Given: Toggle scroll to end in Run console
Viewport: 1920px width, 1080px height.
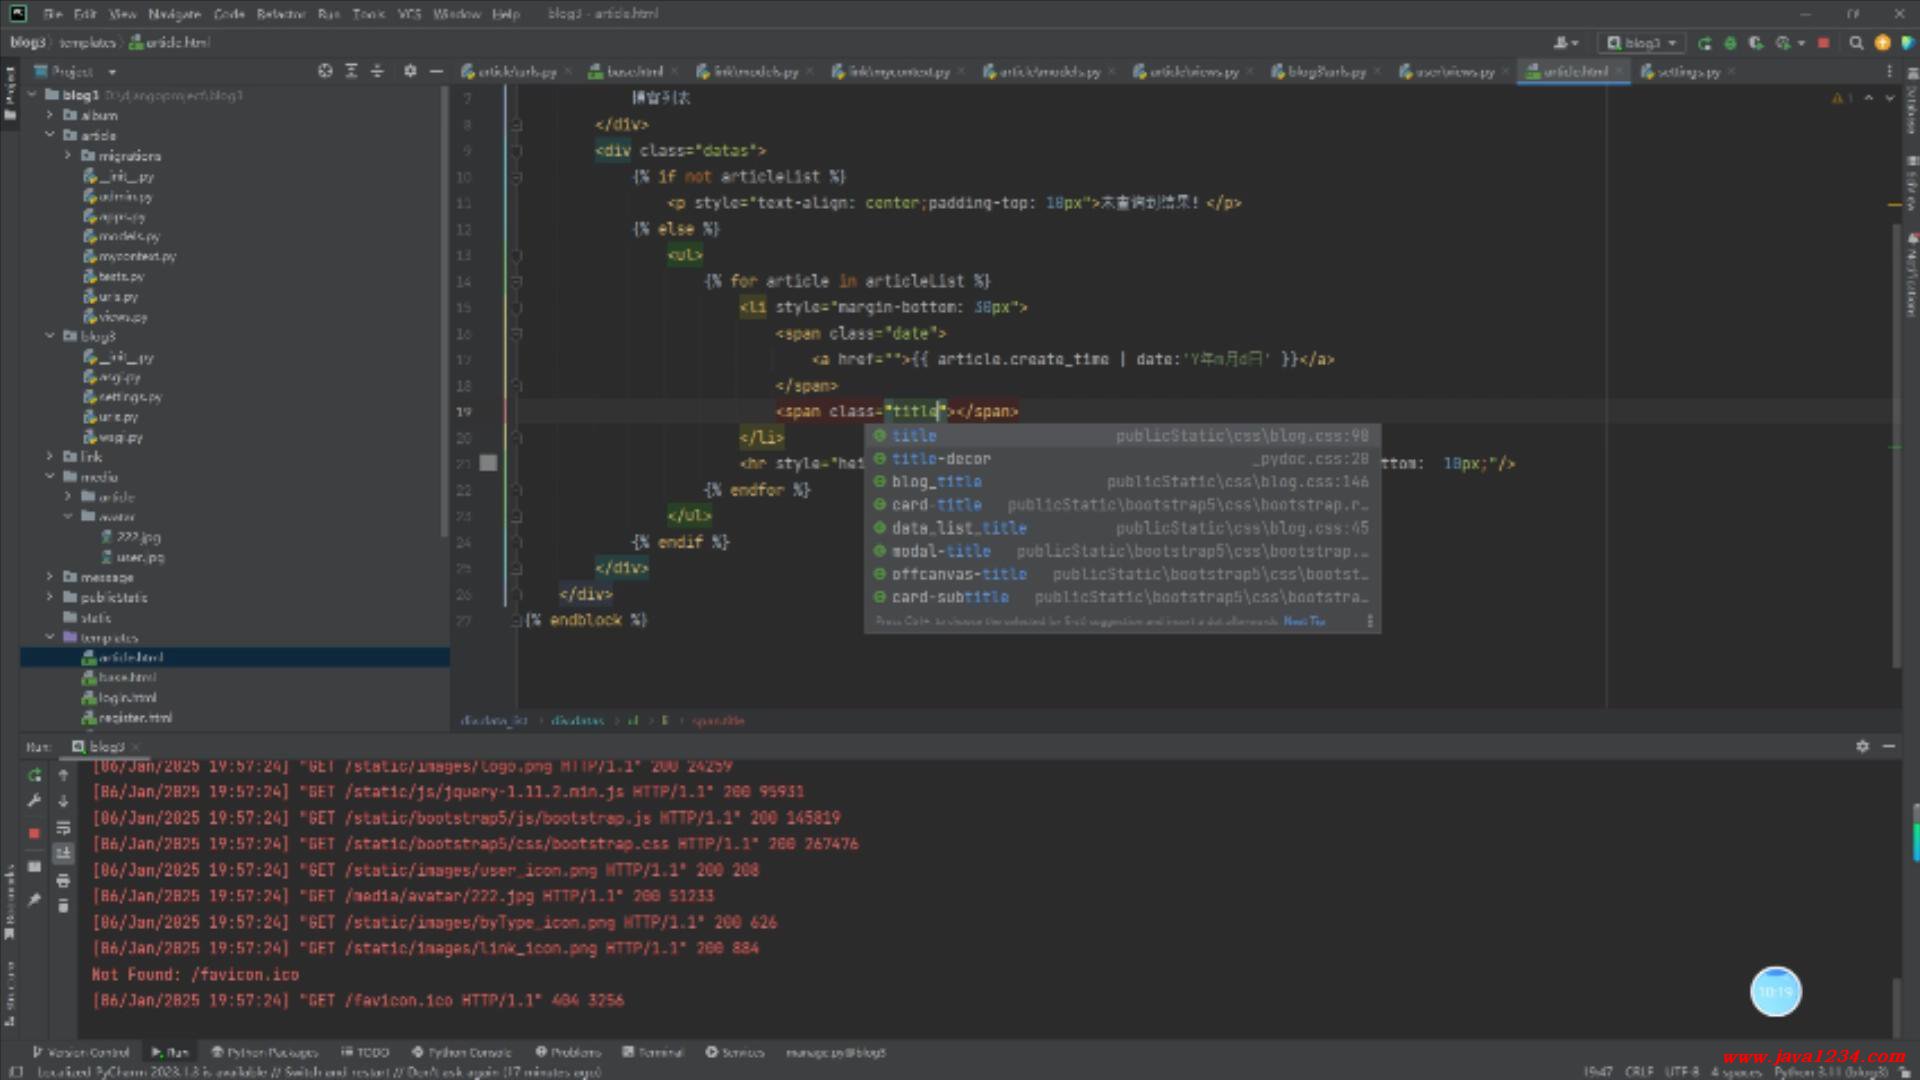Looking at the screenshot, I should [63, 853].
